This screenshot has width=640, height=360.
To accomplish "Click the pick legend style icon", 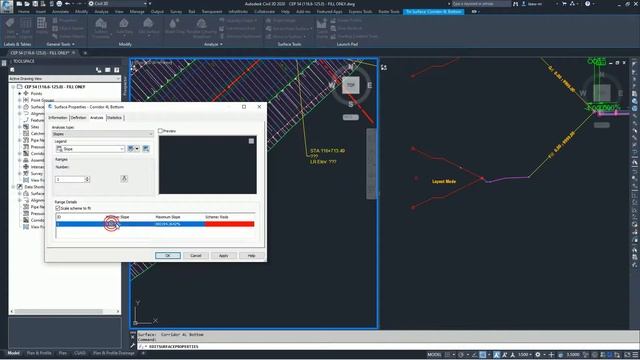I will coord(146,149).
